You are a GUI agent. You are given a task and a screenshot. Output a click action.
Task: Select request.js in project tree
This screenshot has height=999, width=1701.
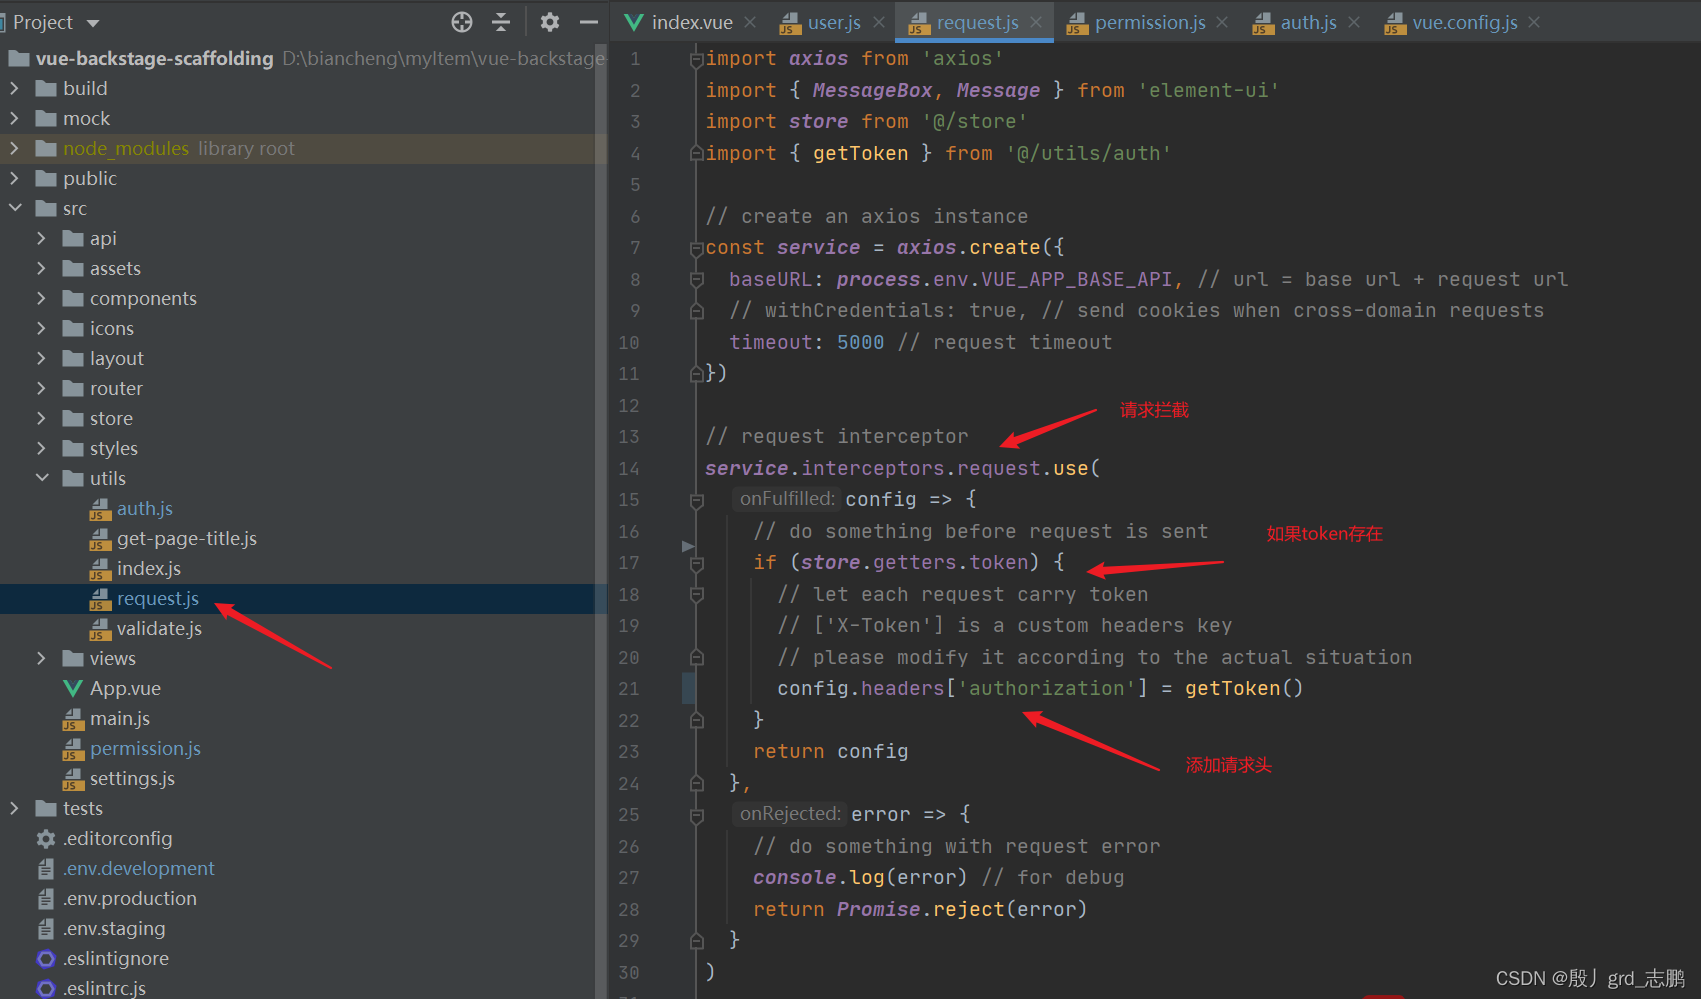pos(158,598)
